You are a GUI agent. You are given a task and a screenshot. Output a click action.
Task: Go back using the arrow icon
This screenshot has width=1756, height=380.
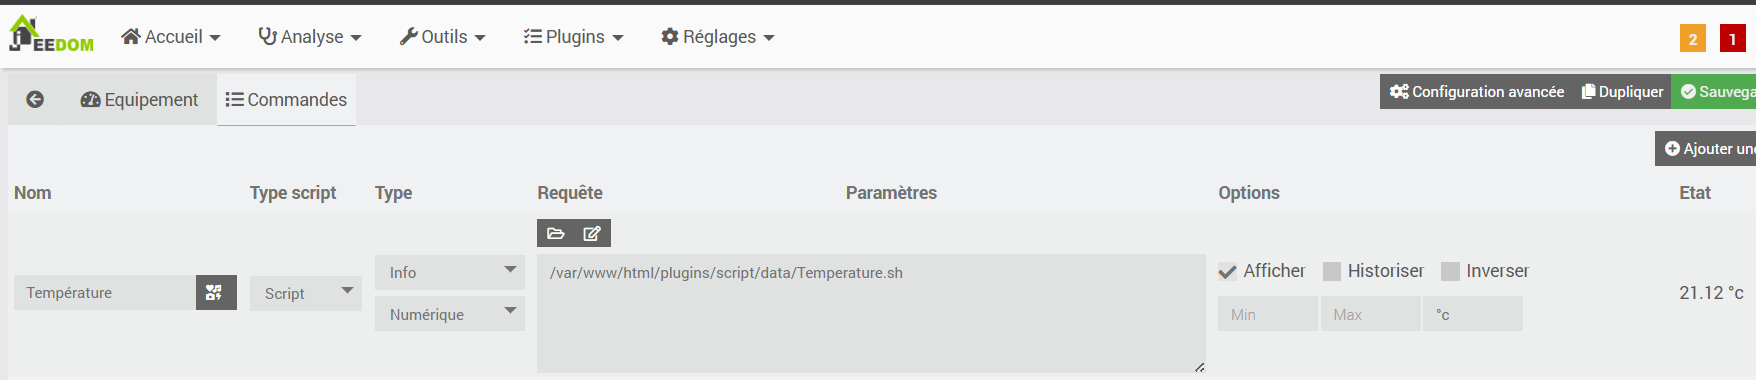(x=35, y=99)
